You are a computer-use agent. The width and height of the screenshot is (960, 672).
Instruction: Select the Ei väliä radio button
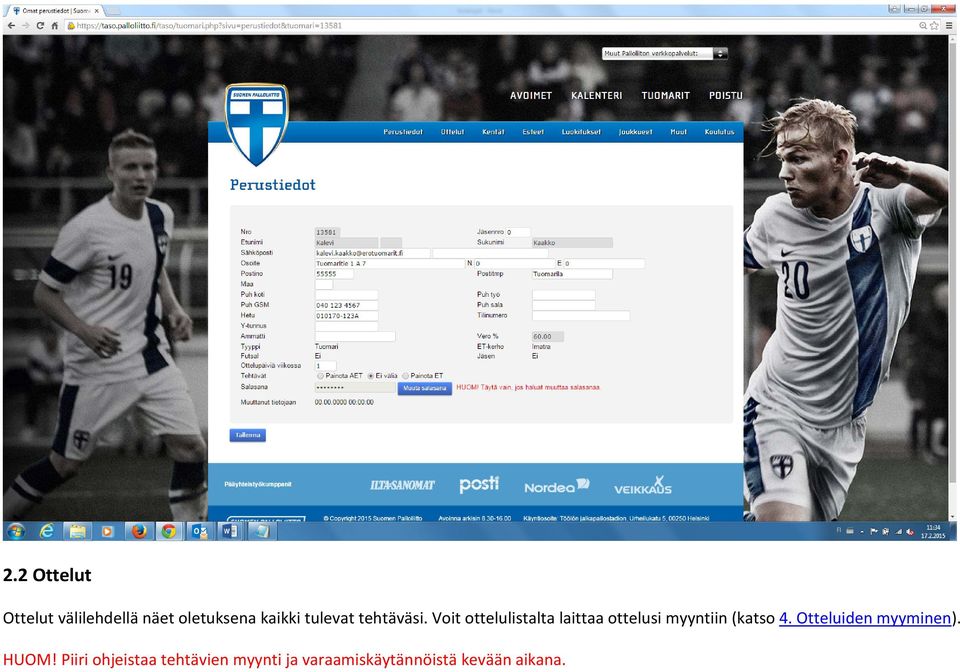[370, 376]
